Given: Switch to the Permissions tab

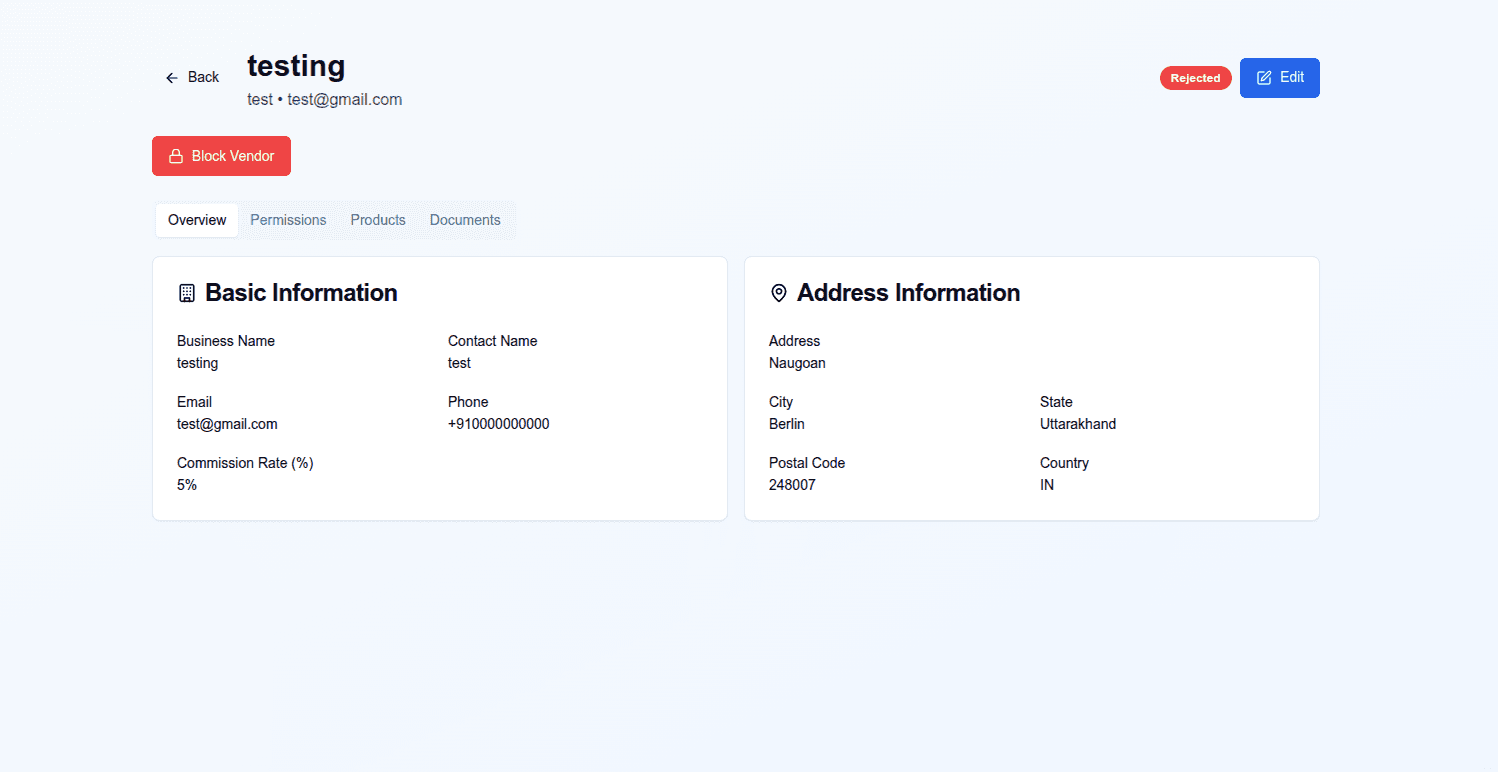Looking at the screenshot, I should click(x=288, y=220).
